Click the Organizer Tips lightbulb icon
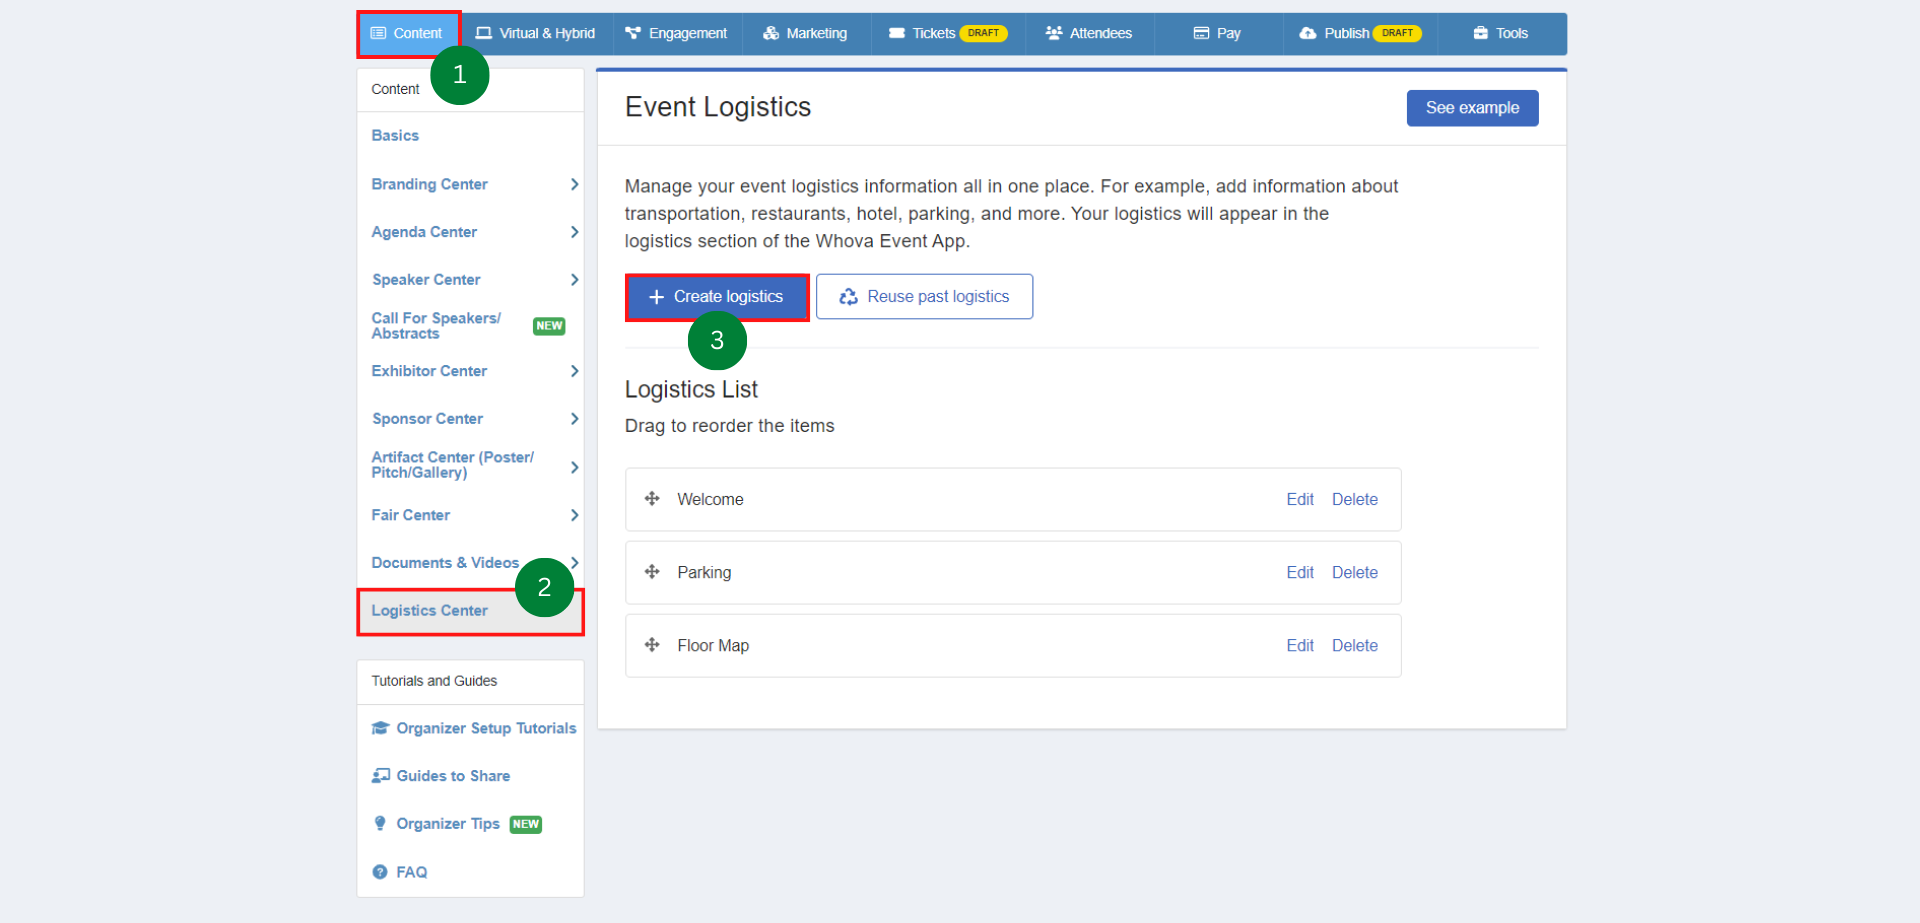The width and height of the screenshot is (1920, 923). (x=380, y=823)
